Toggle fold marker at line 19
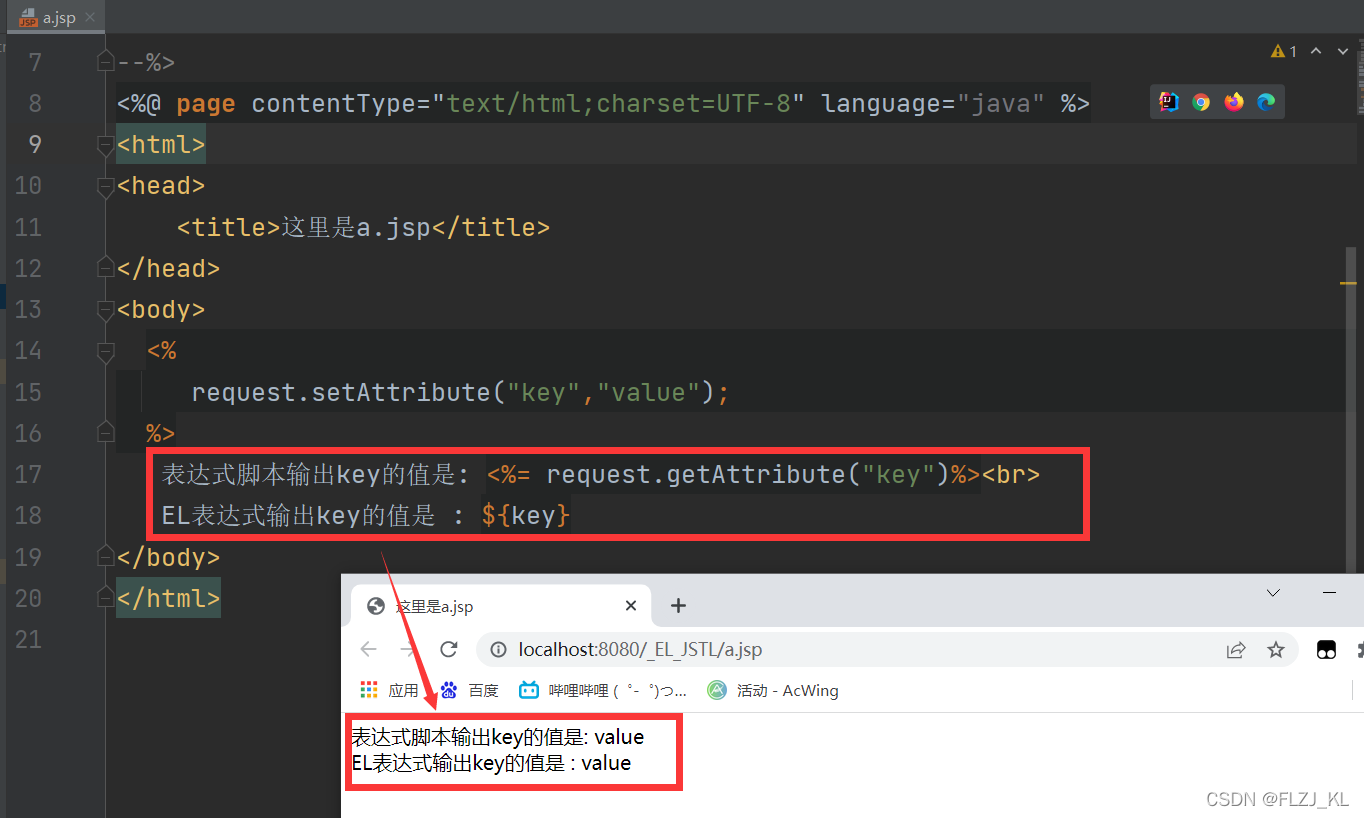Screen dimensions: 1364x818 105,557
